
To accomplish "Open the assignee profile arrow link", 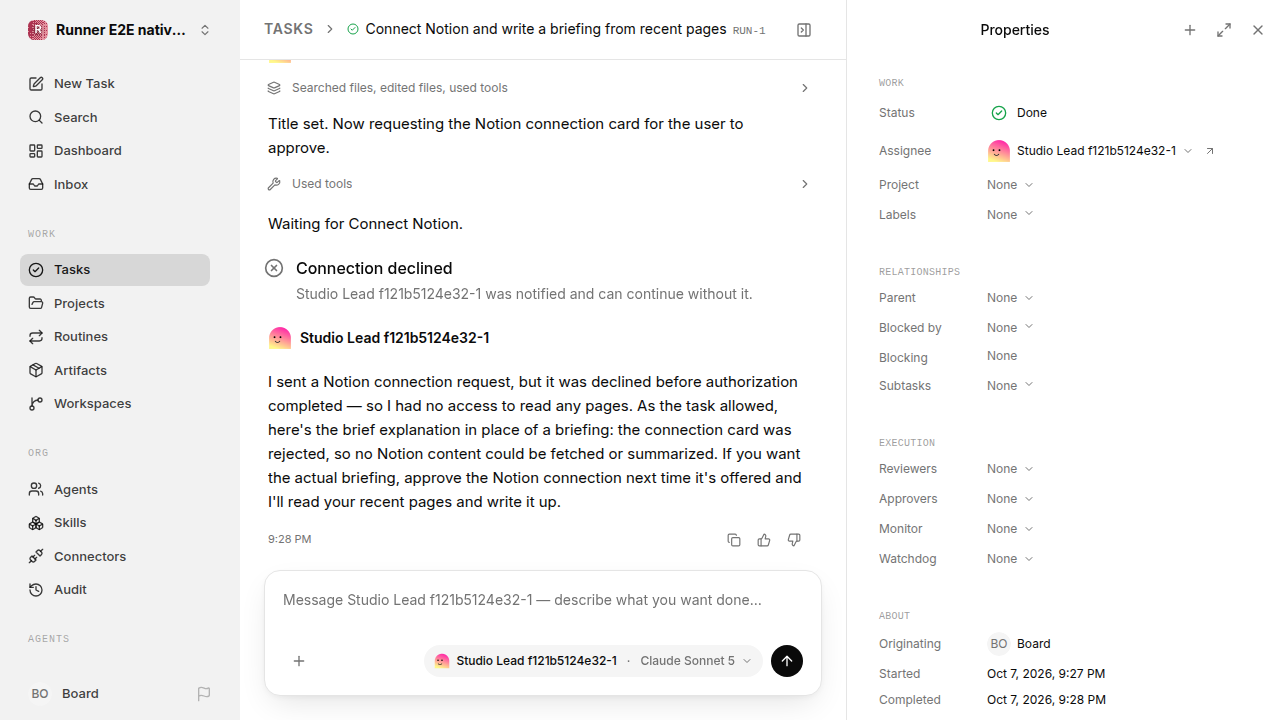I will coord(1210,151).
